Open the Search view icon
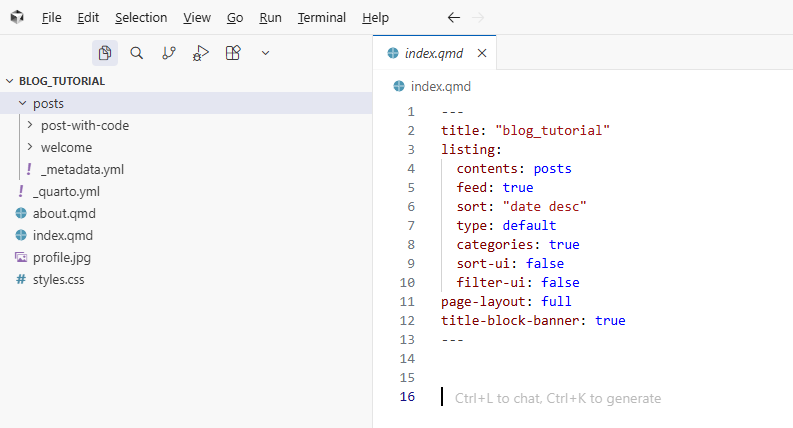Screen dimensions: 793x428 [x=137, y=53]
